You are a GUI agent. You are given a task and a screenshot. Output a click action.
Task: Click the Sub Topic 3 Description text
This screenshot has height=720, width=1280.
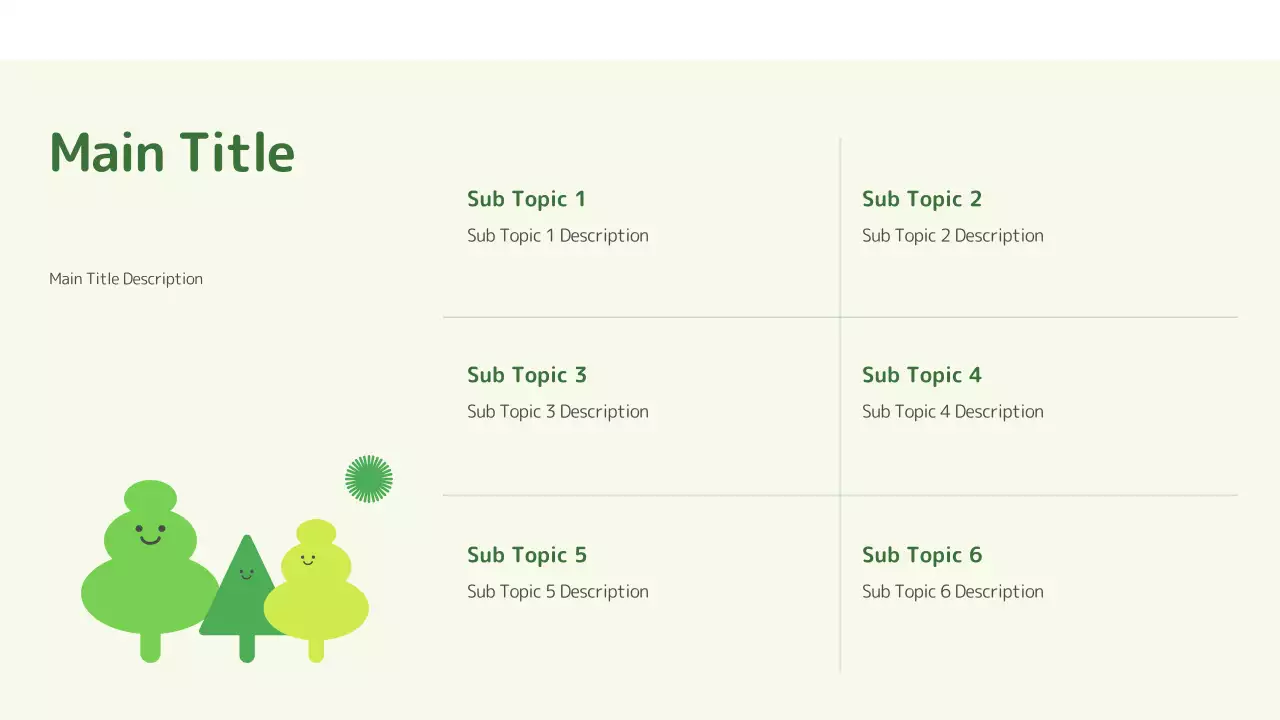[x=558, y=412]
